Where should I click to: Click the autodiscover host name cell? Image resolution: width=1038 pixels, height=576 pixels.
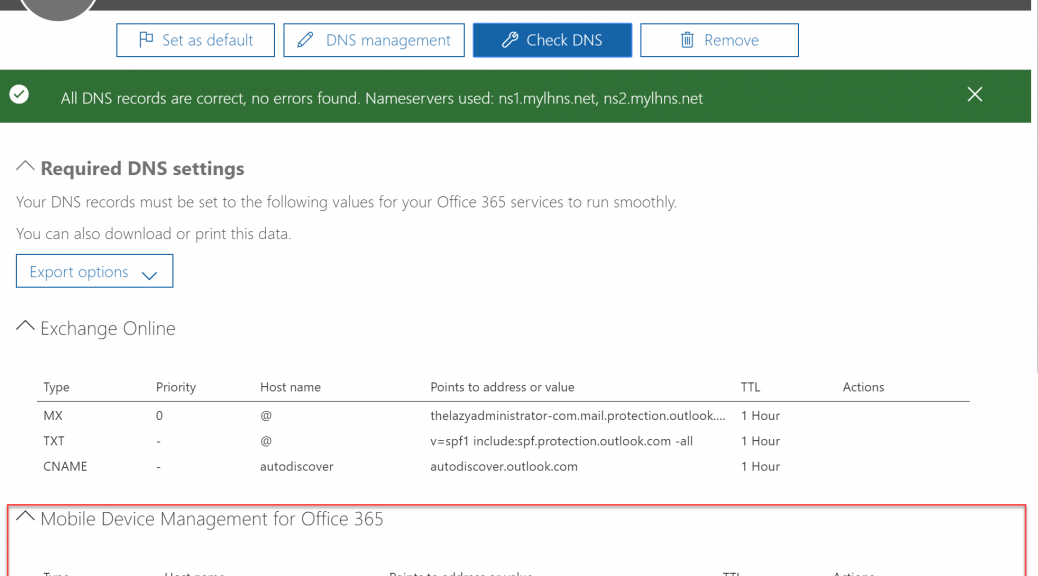(x=297, y=466)
